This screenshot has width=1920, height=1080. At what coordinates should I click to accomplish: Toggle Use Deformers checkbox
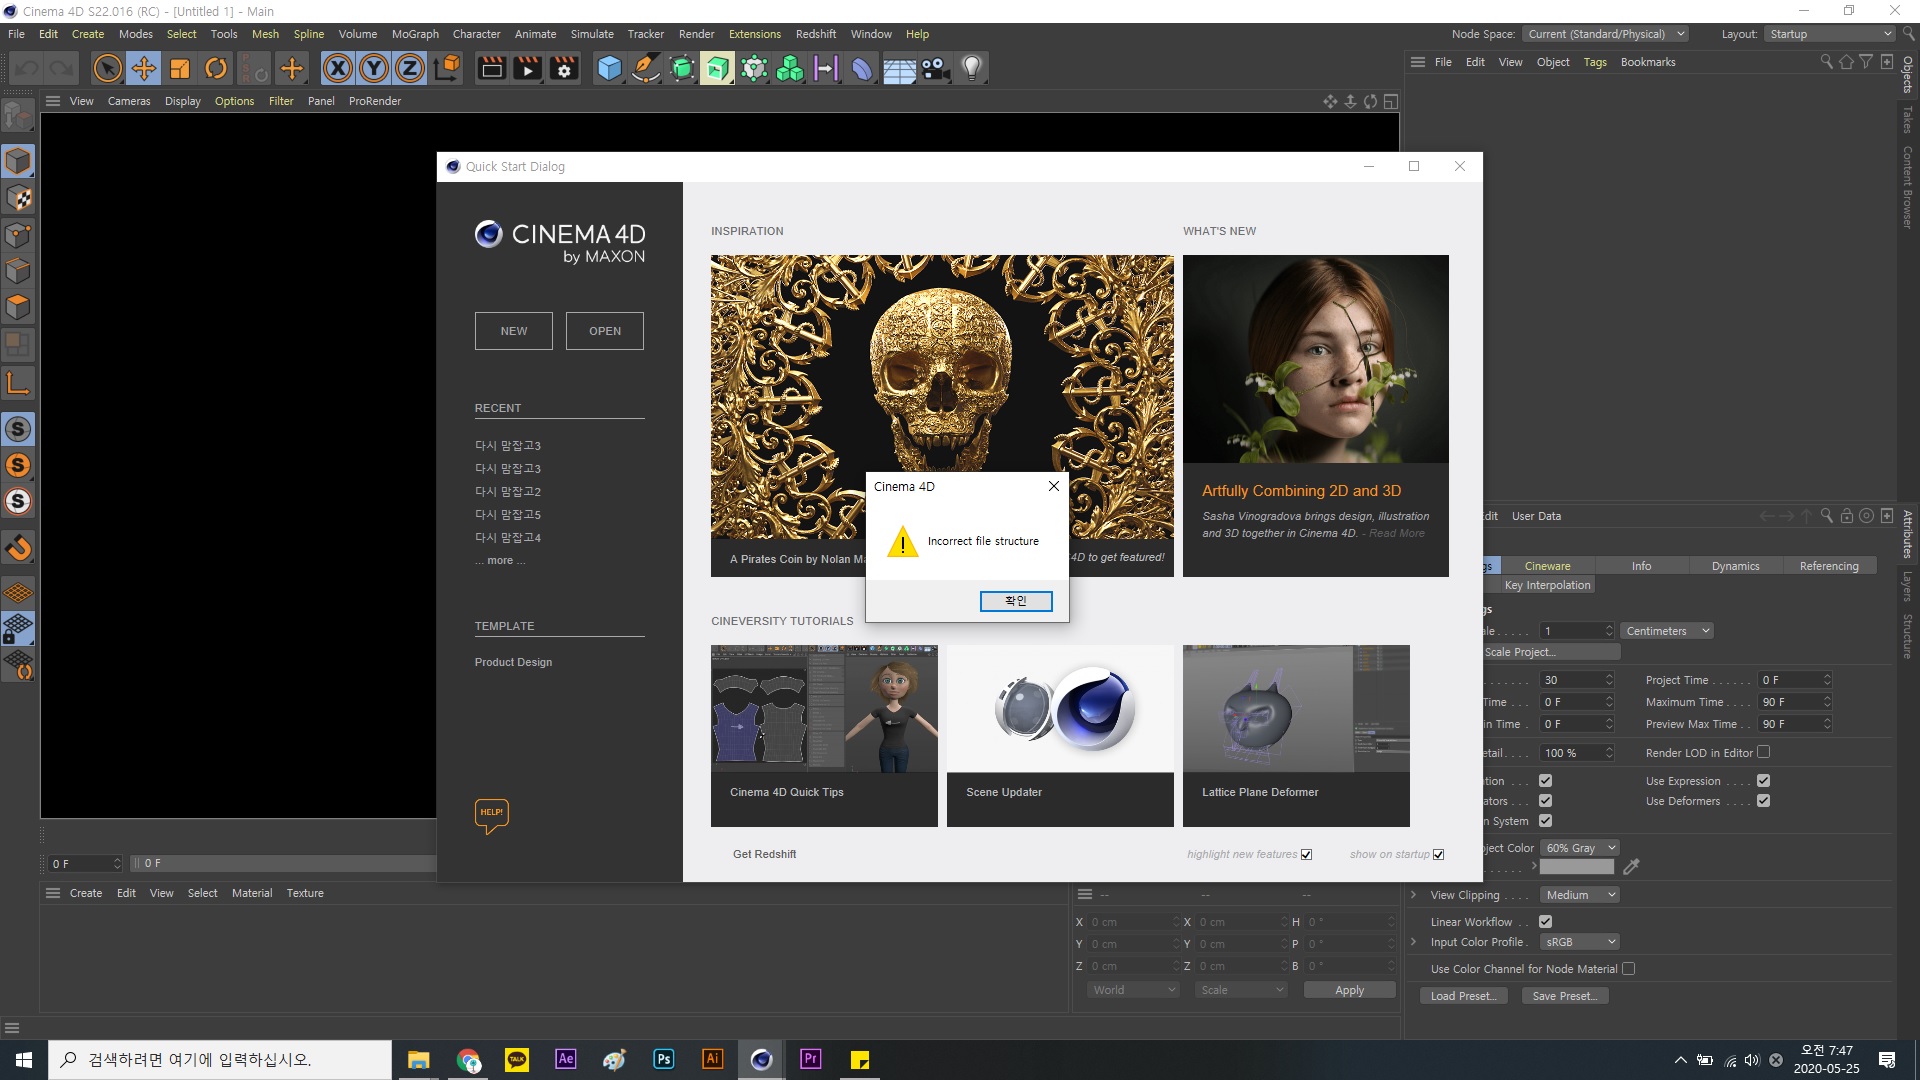[1763, 801]
